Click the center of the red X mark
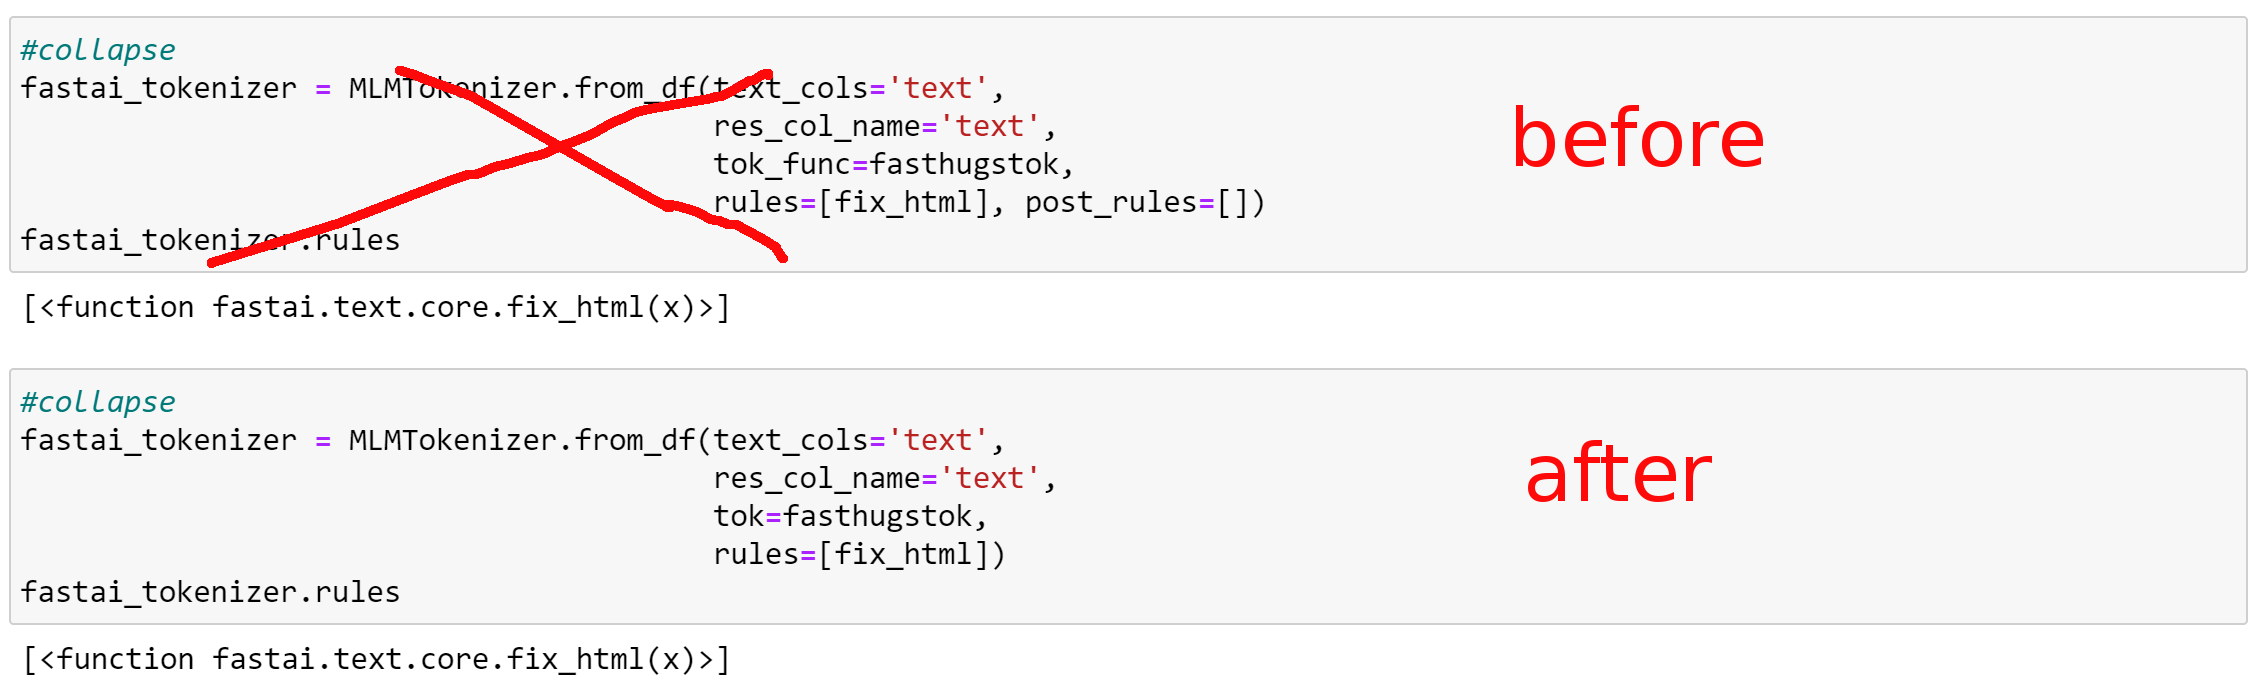 [560, 147]
